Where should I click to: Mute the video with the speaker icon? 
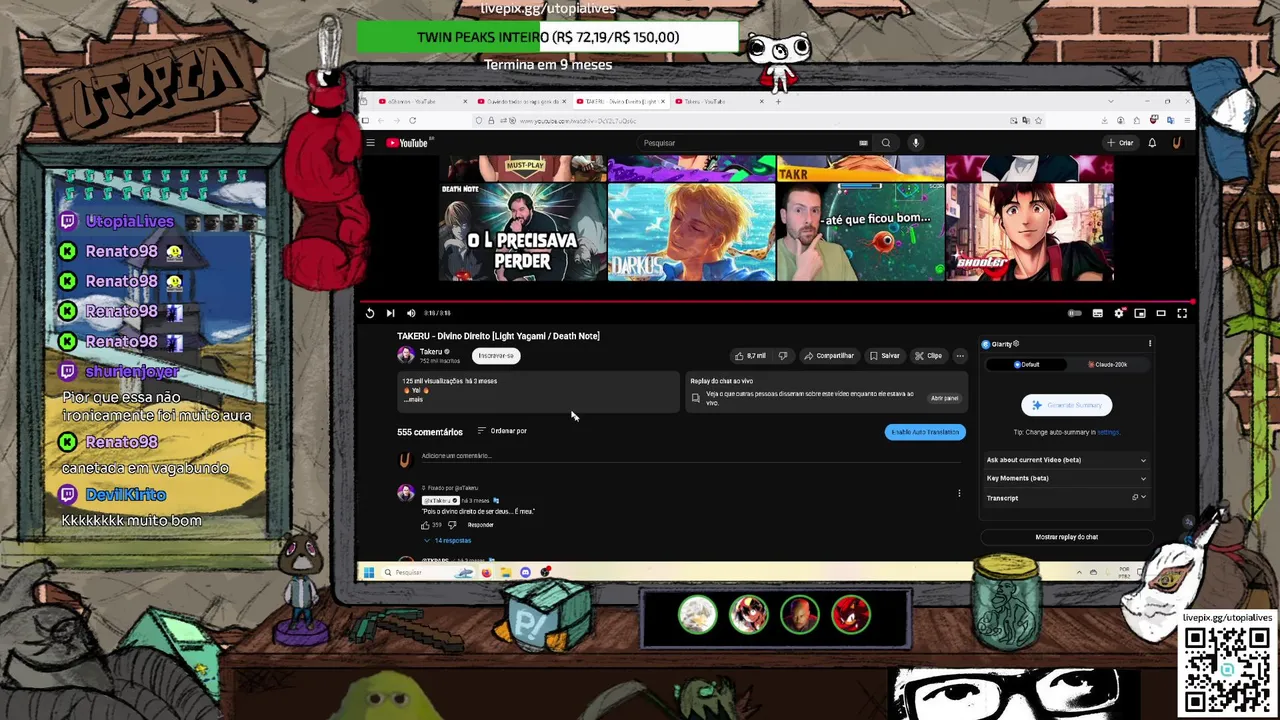[x=410, y=313]
